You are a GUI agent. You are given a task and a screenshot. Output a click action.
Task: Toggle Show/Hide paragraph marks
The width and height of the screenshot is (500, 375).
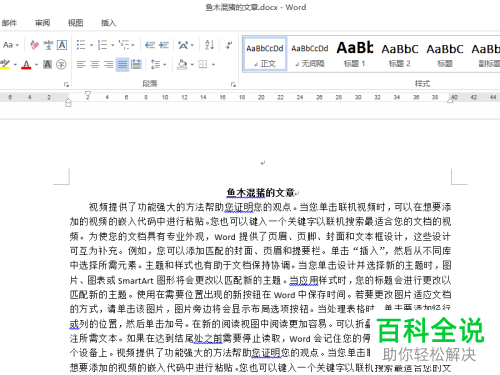229,45
